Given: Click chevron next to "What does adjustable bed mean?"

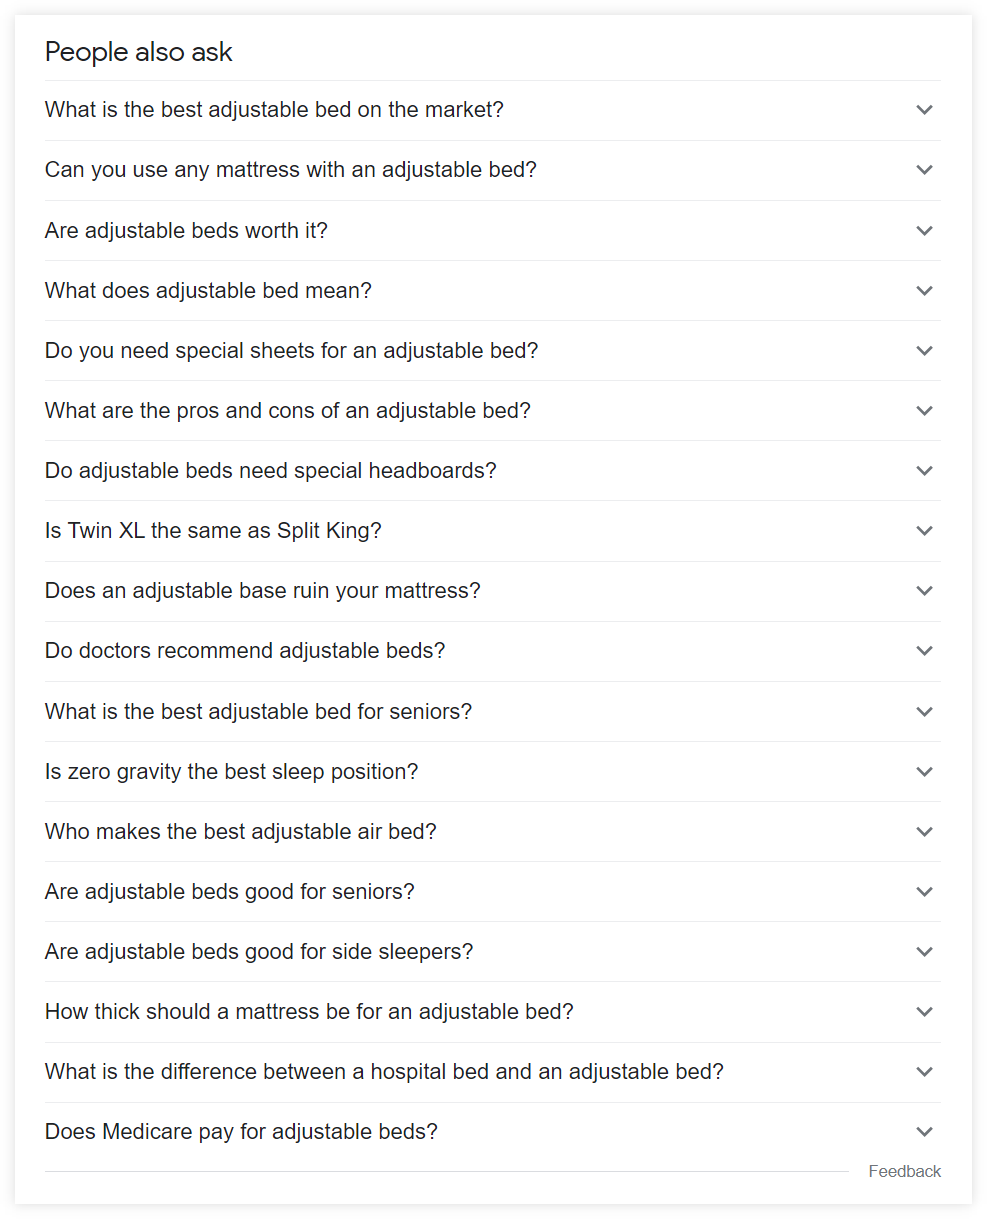Looking at the screenshot, I should coord(924,291).
